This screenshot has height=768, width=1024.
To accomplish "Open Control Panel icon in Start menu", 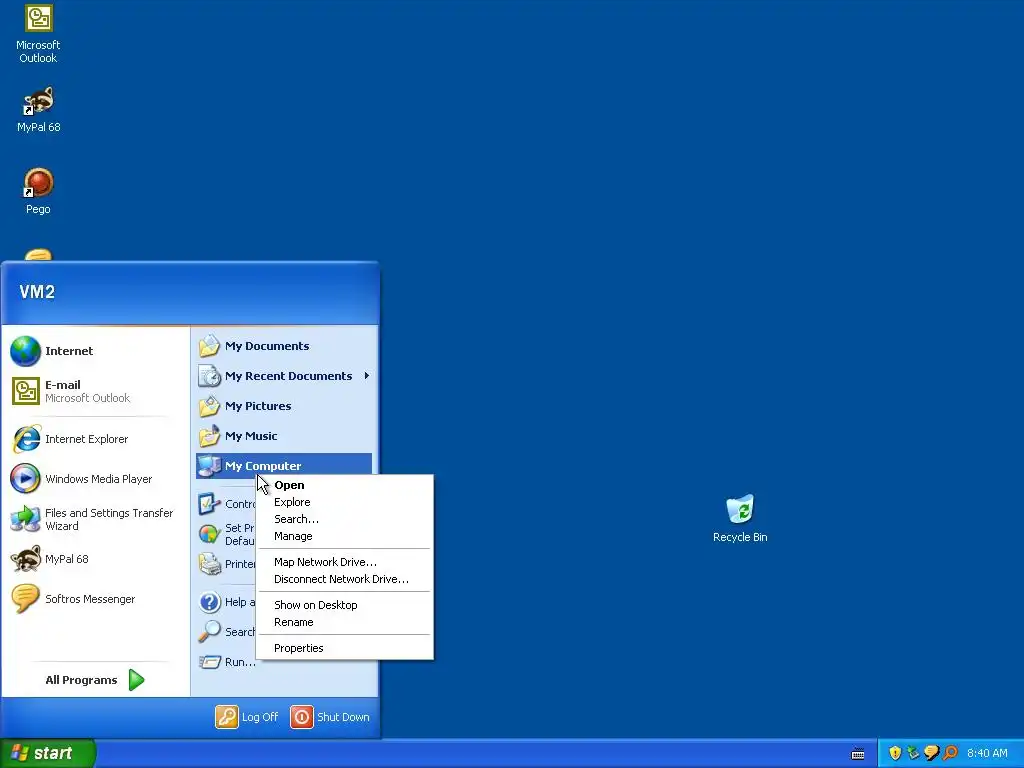I will coord(209,504).
